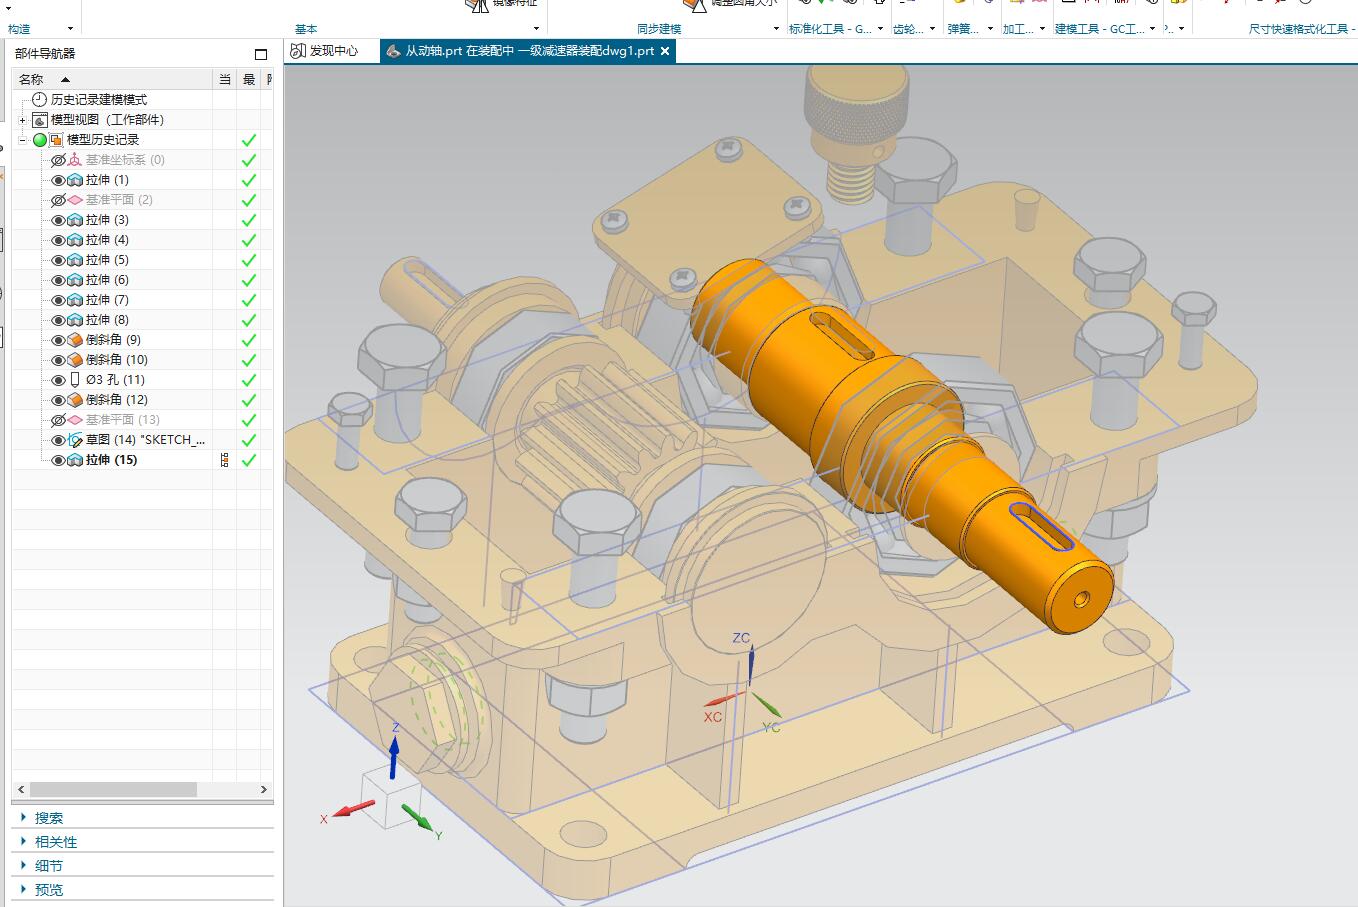Click the clock icon of 历史记录建模模式
1358x907 pixels.
(40, 100)
